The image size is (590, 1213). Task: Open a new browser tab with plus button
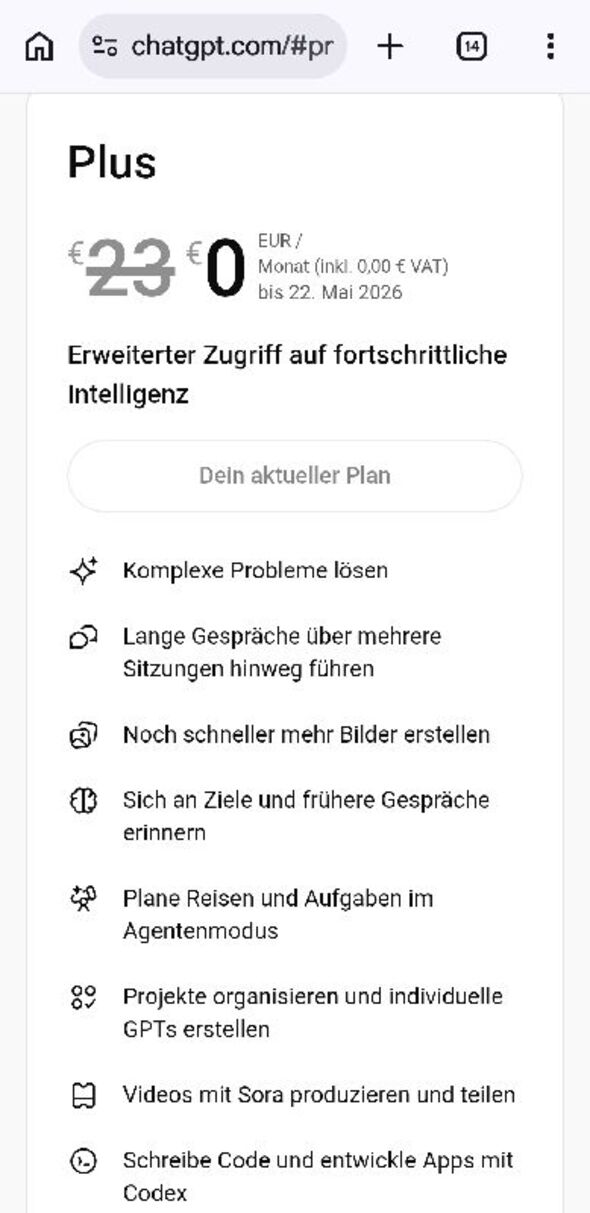[390, 45]
